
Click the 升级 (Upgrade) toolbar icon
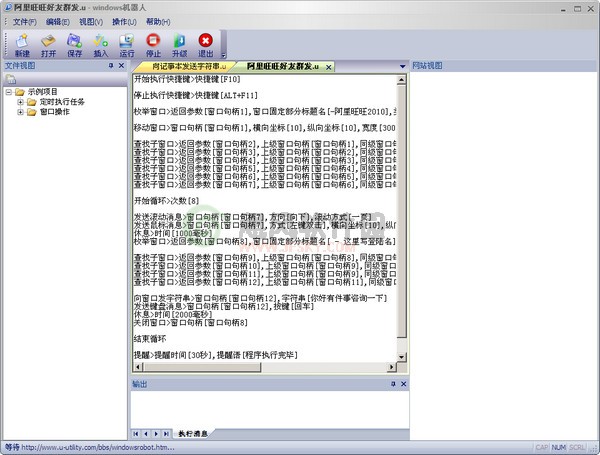pos(179,45)
